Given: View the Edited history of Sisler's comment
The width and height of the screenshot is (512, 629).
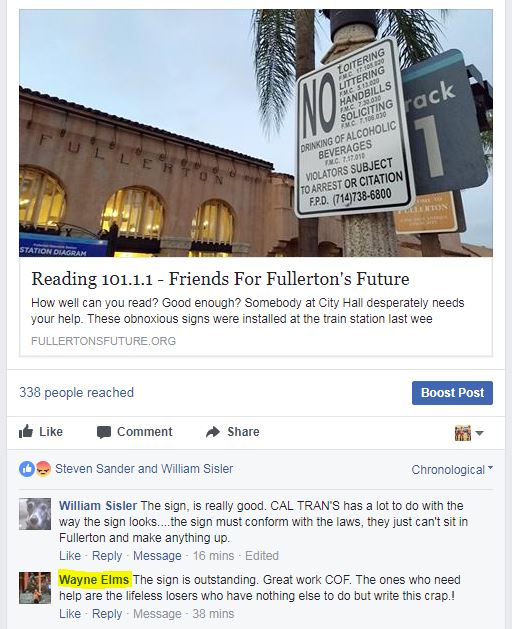Looking at the screenshot, I should [262, 556].
